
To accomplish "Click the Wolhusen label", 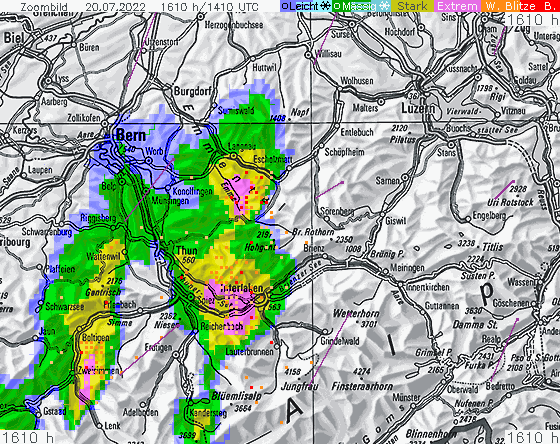I will coord(357,81).
